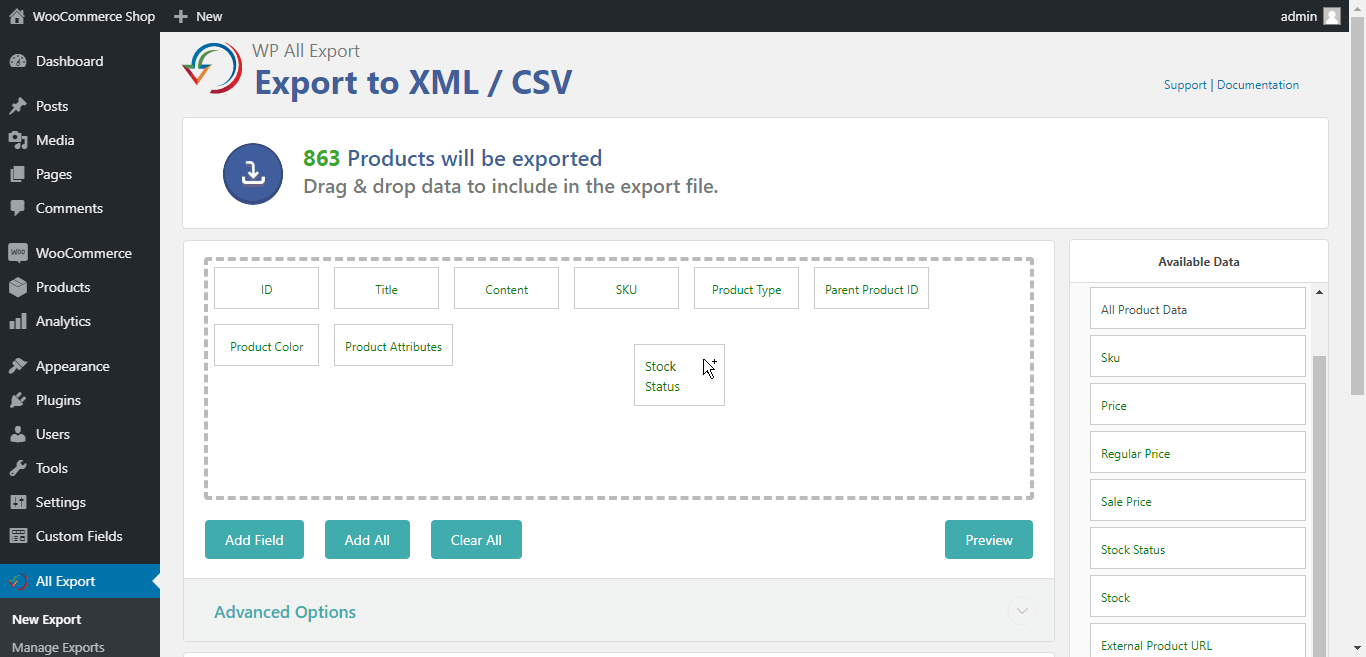Click Stock Status in Available Data list
This screenshot has height=657, width=1366.
[x=1198, y=548]
